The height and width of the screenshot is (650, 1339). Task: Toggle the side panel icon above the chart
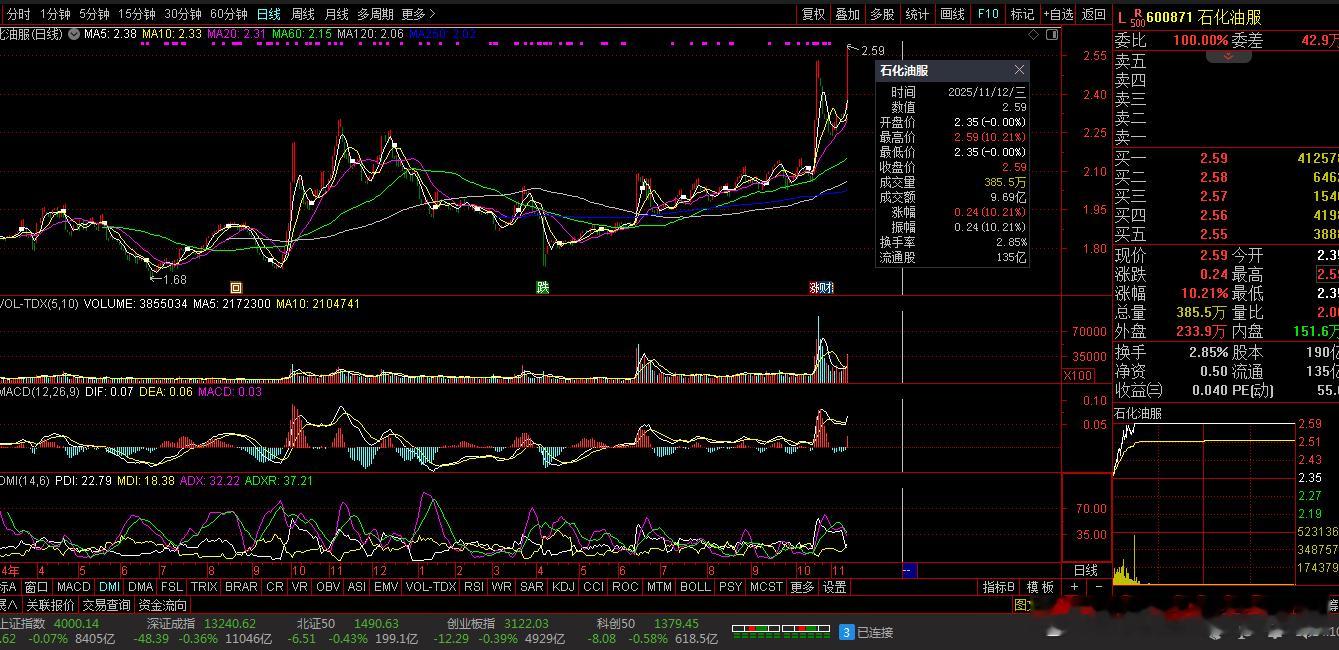coord(1050,34)
